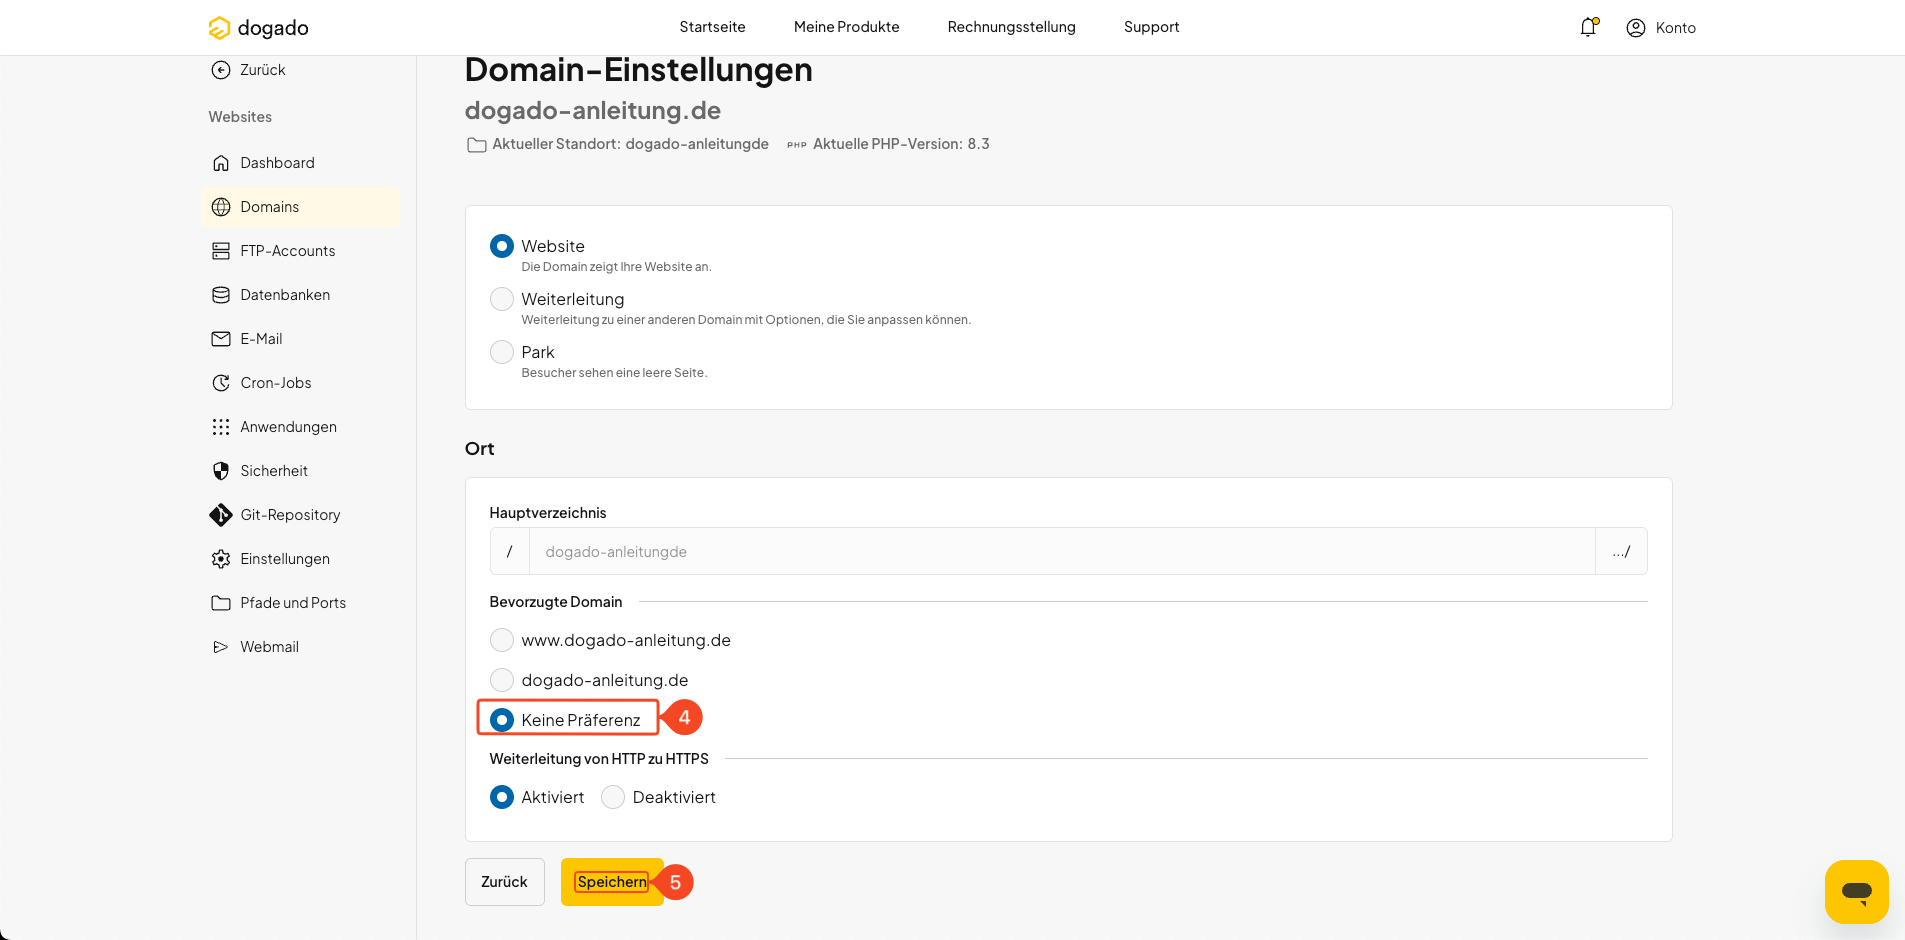This screenshot has height=940, width=1905.
Task: Choose www.dogado-anleitung.de as preferred domain
Action: point(502,640)
